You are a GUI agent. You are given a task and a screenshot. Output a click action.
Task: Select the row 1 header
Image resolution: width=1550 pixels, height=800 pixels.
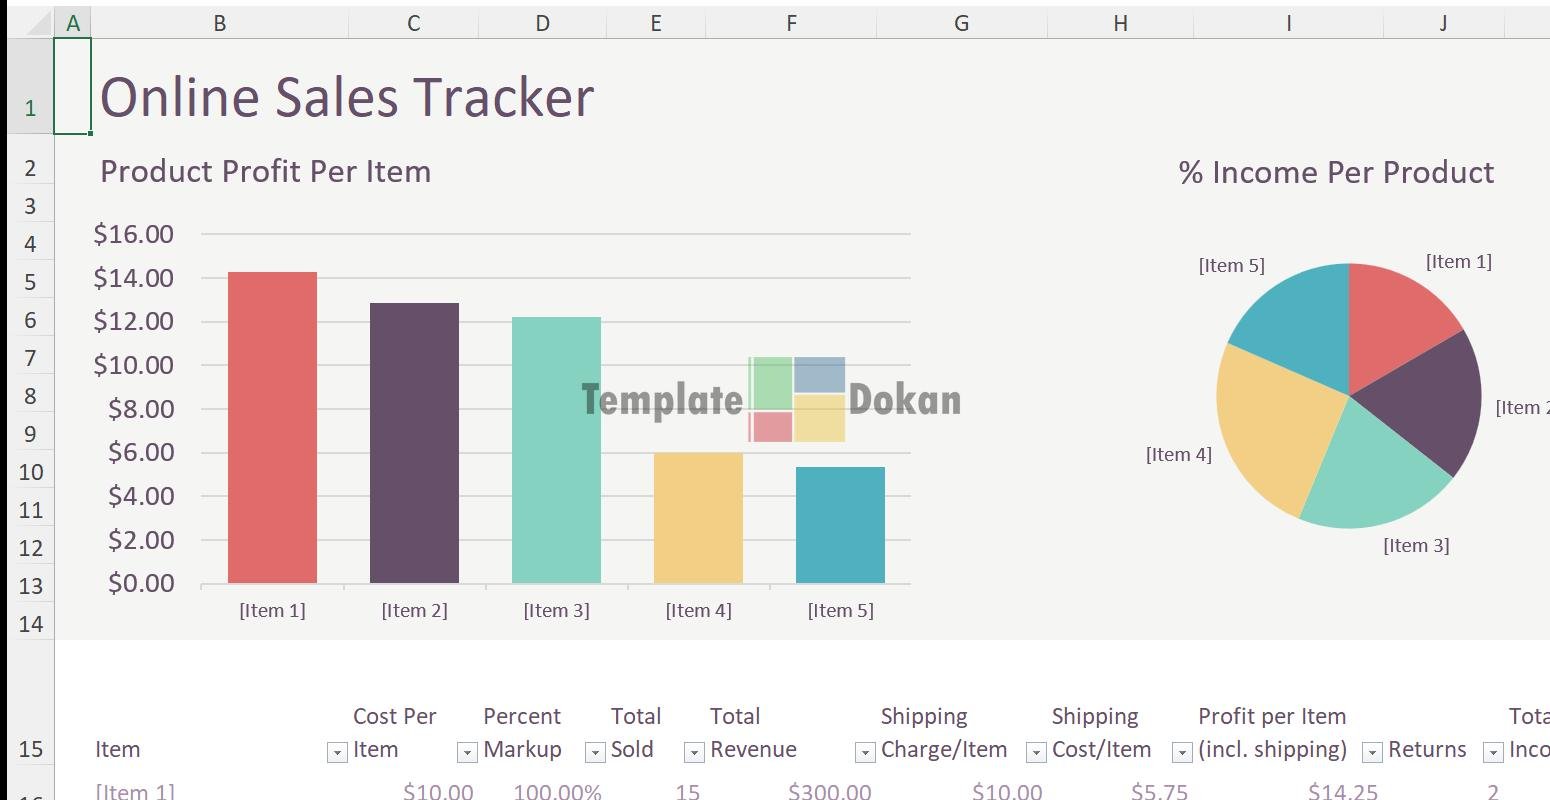pos(30,107)
